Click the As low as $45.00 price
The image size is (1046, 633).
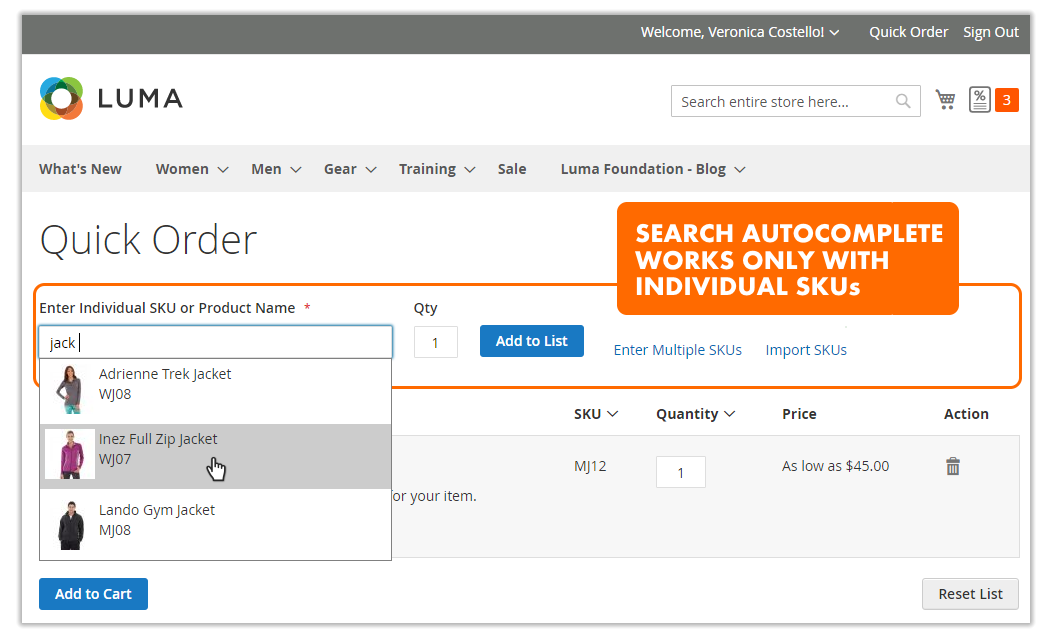tap(835, 466)
